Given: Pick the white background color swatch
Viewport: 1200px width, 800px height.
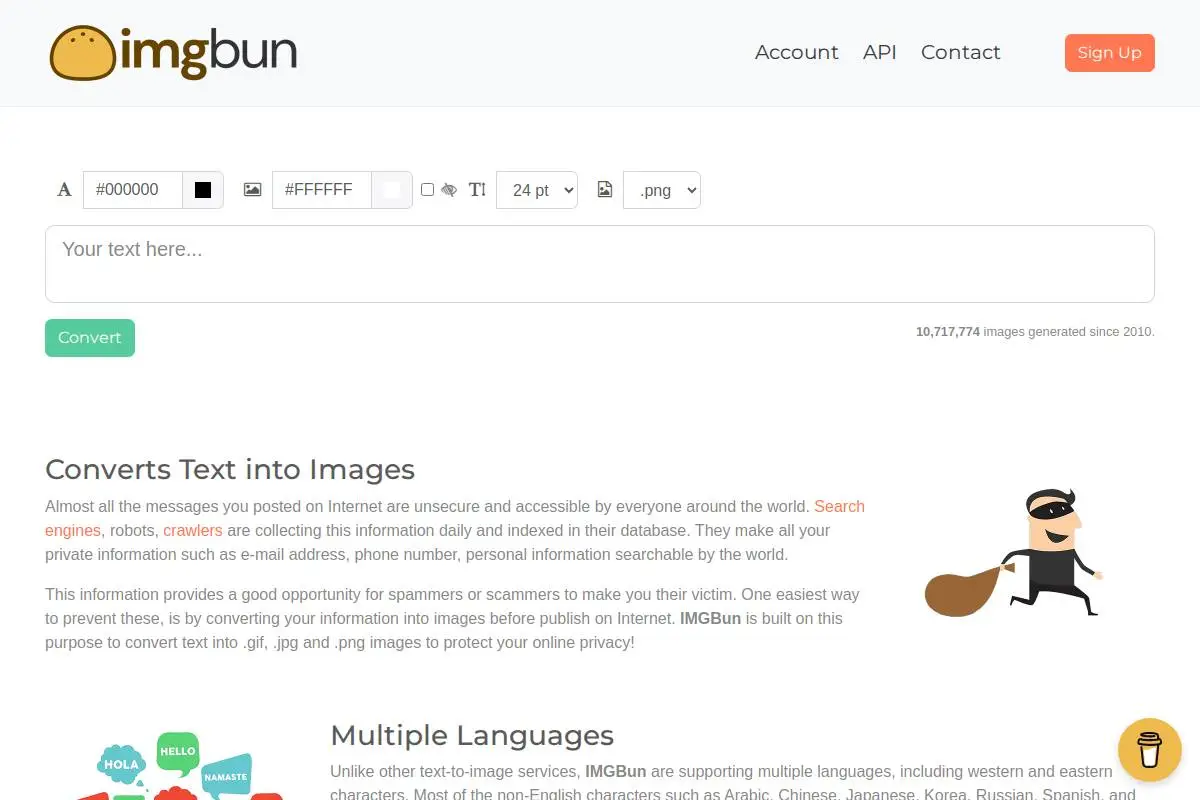Looking at the screenshot, I should [392, 190].
